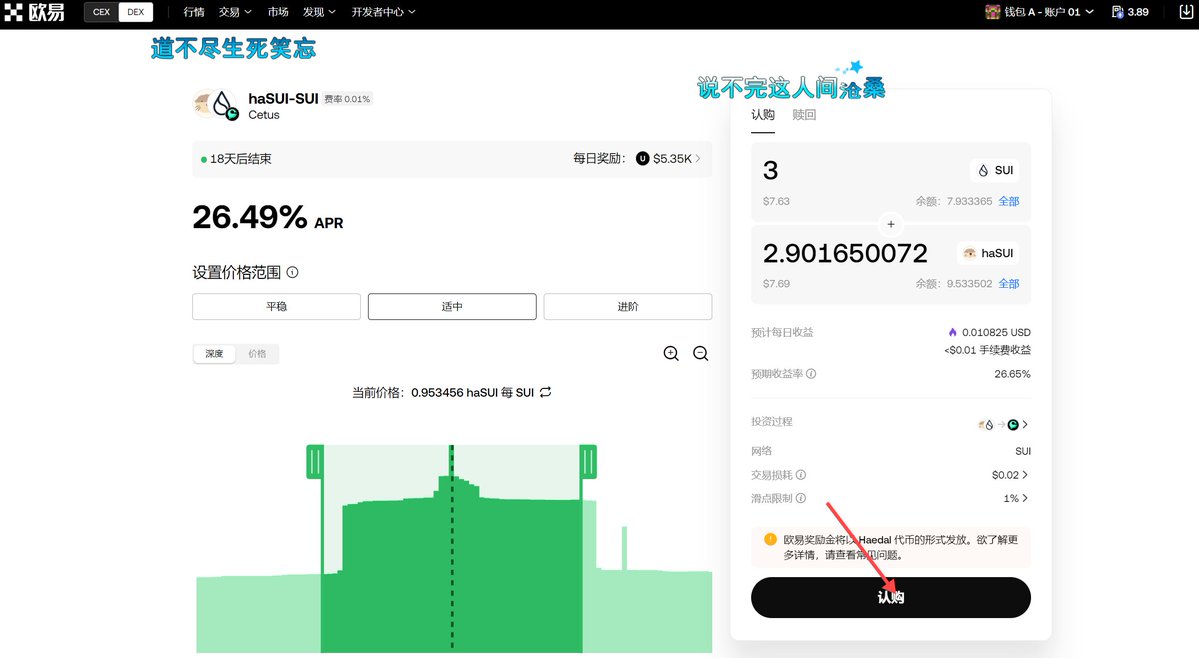Click the info icon beside 预期收益率
The height and width of the screenshot is (658, 1199).
(x=811, y=374)
